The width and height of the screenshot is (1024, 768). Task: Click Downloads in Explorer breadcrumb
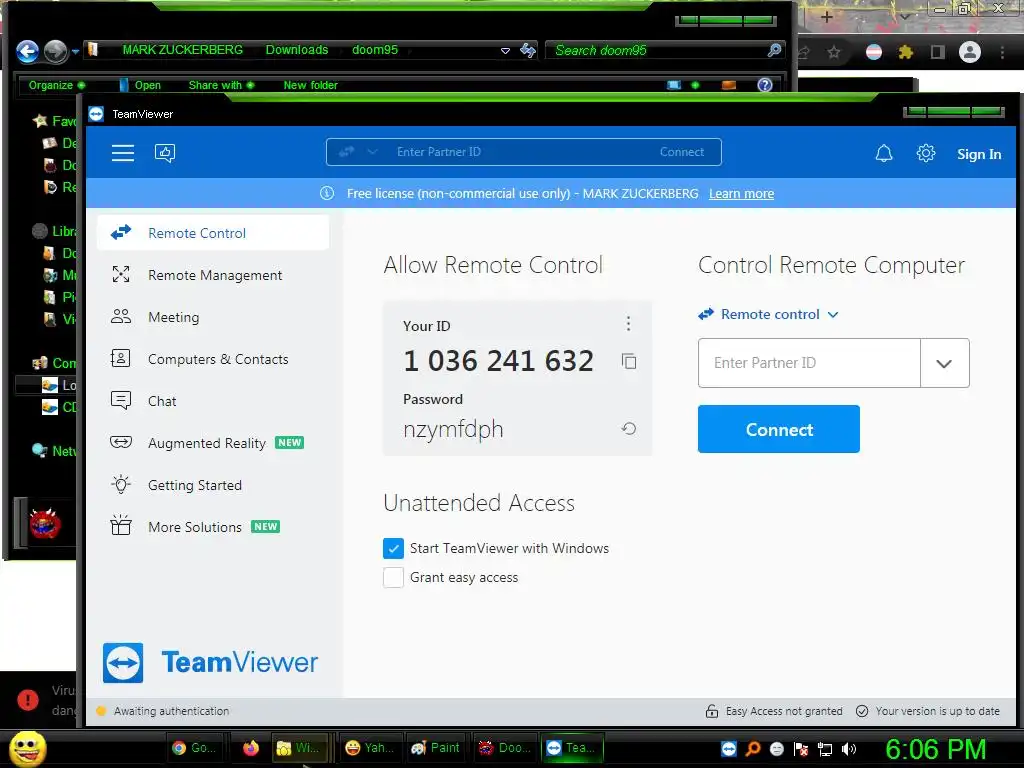click(x=296, y=50)
